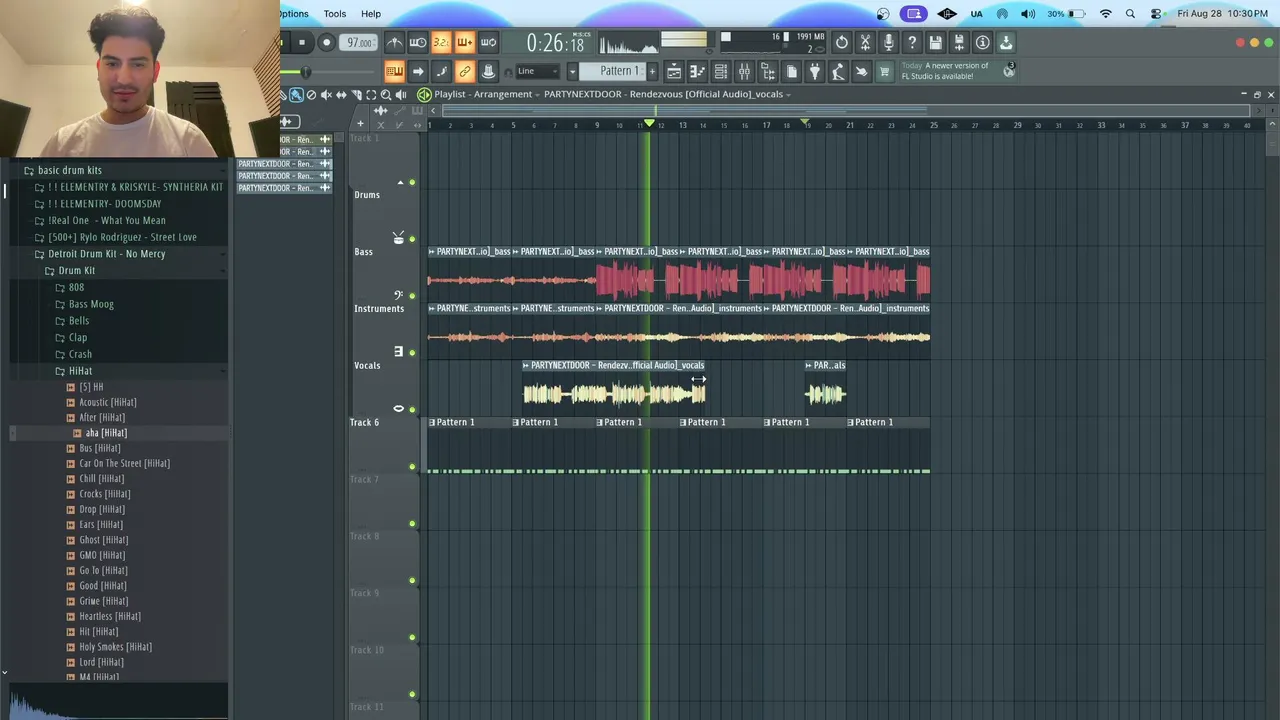Click the Record button in the transport

click(x=326, y=42)
